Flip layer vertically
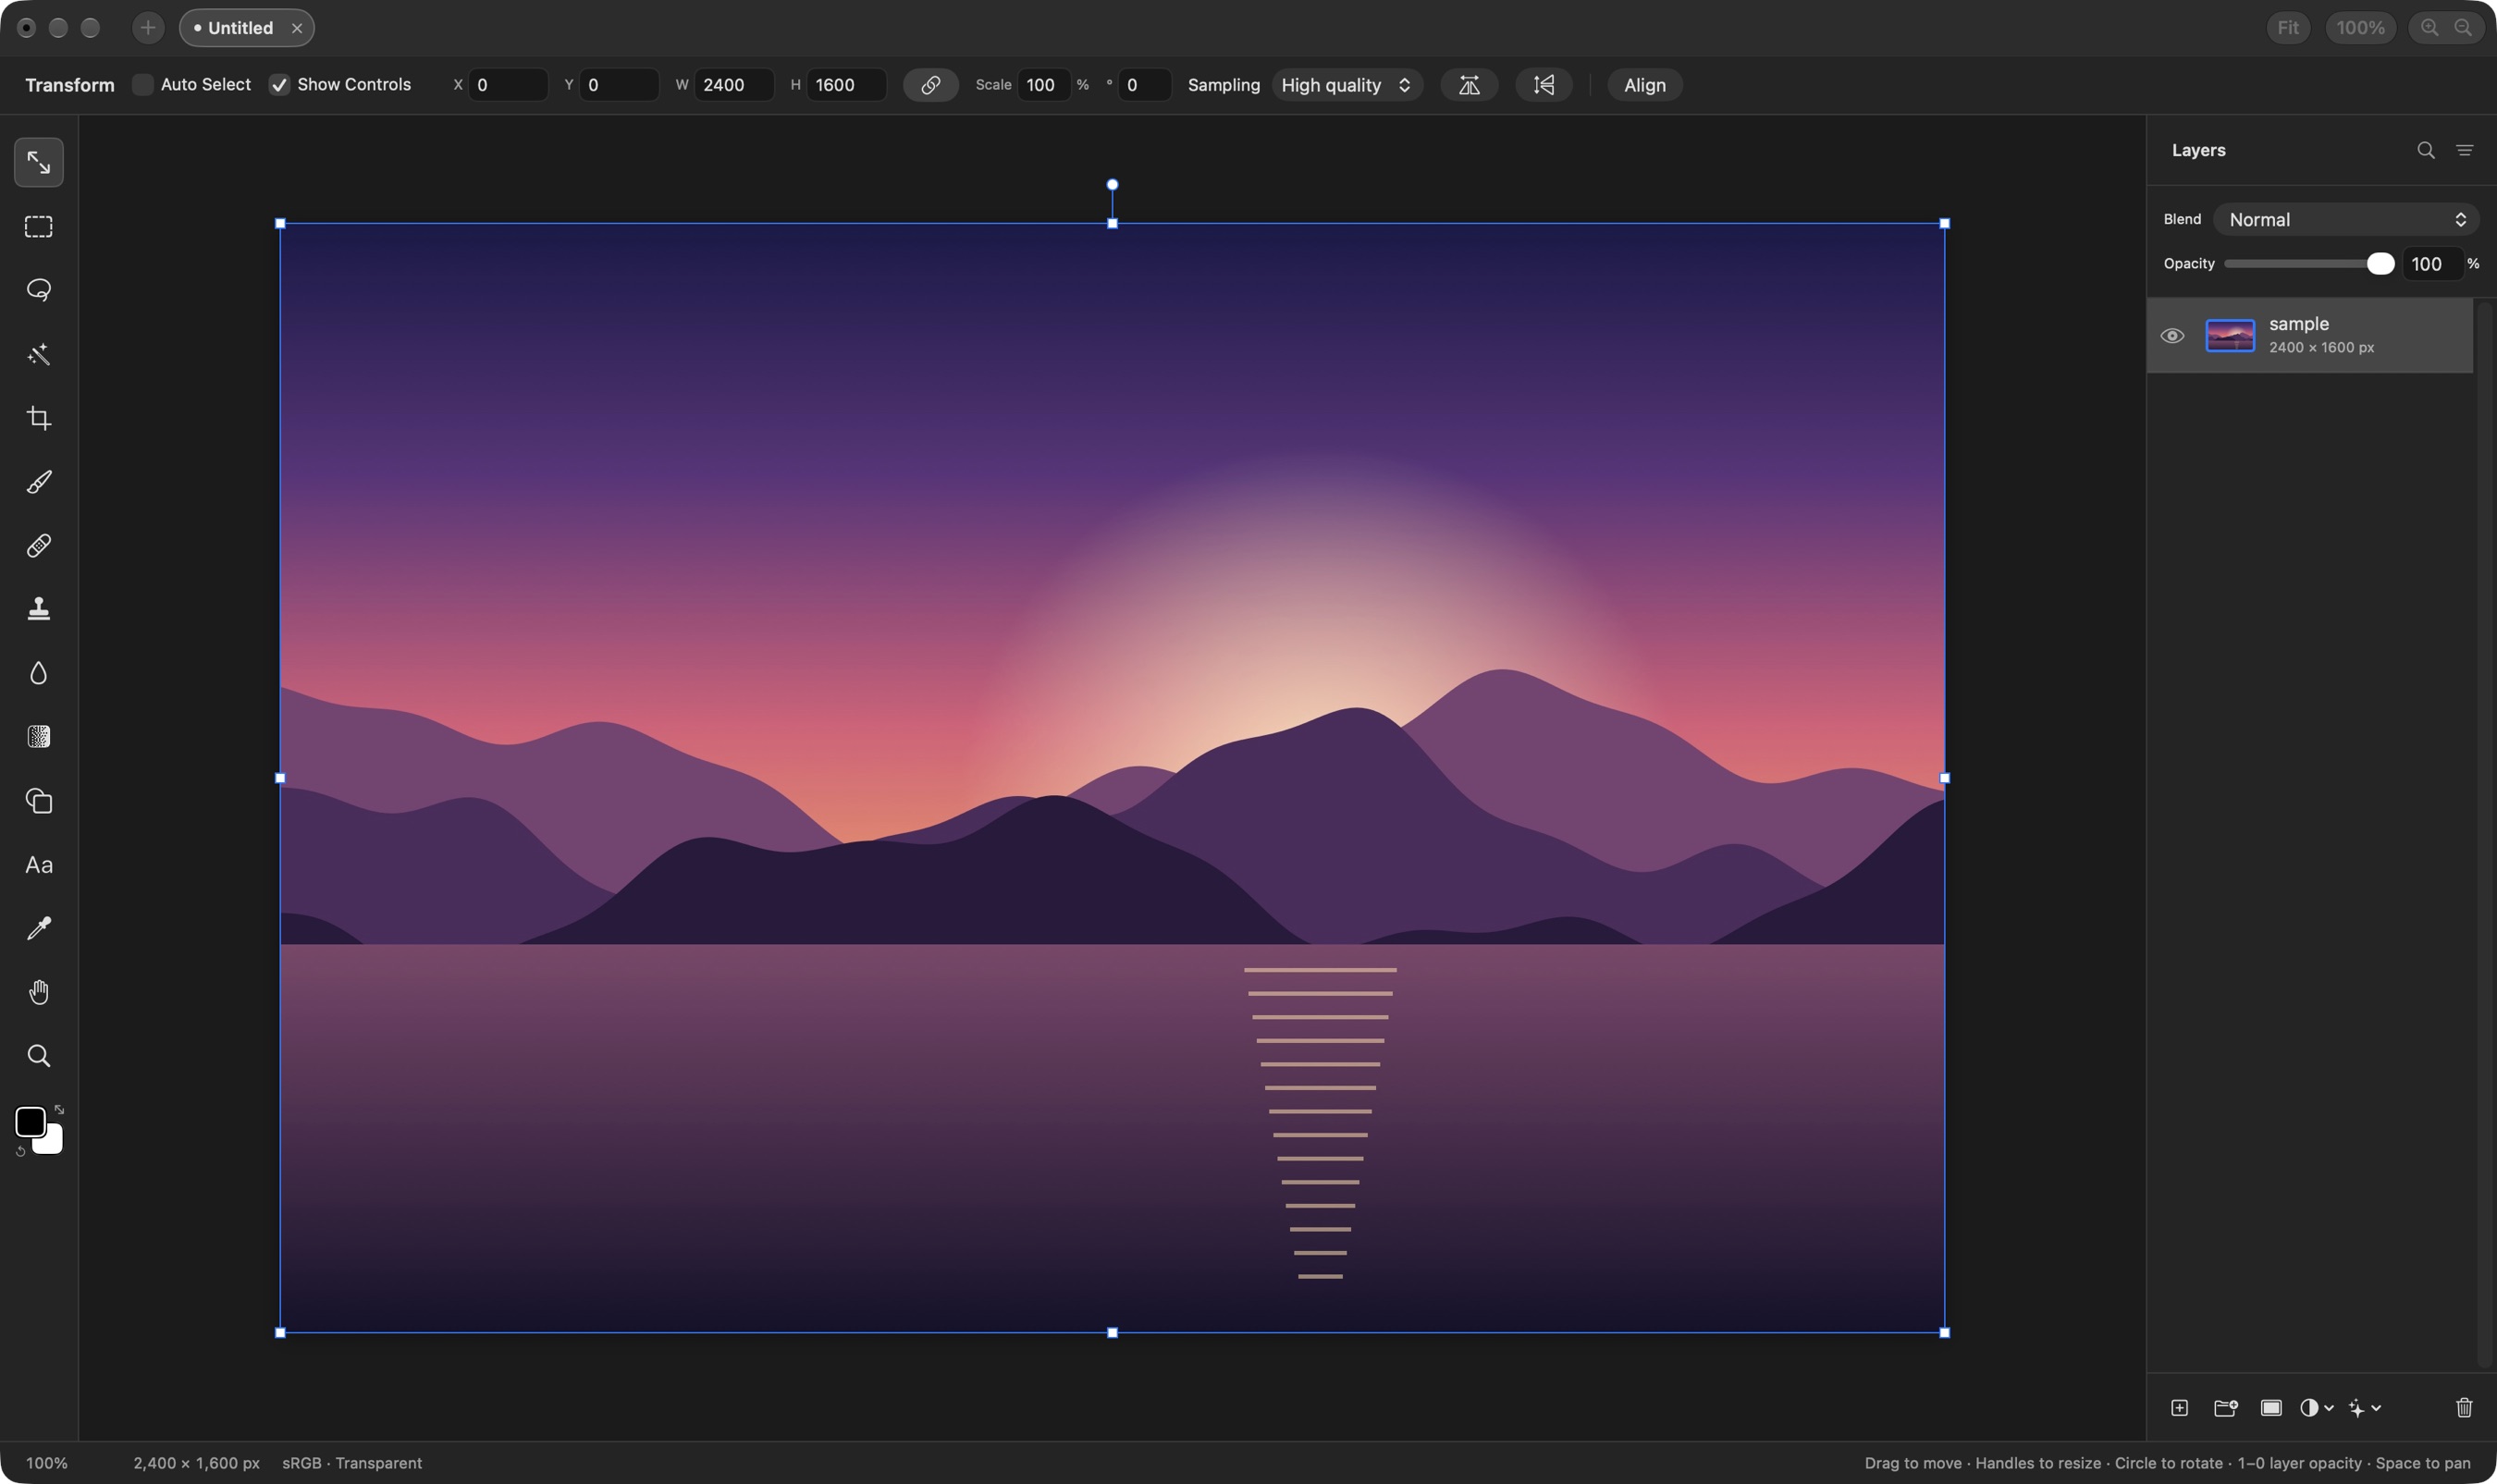Image resolution: width=2497 pixels, height=1484 pixels. click(x=1544, y=85)
